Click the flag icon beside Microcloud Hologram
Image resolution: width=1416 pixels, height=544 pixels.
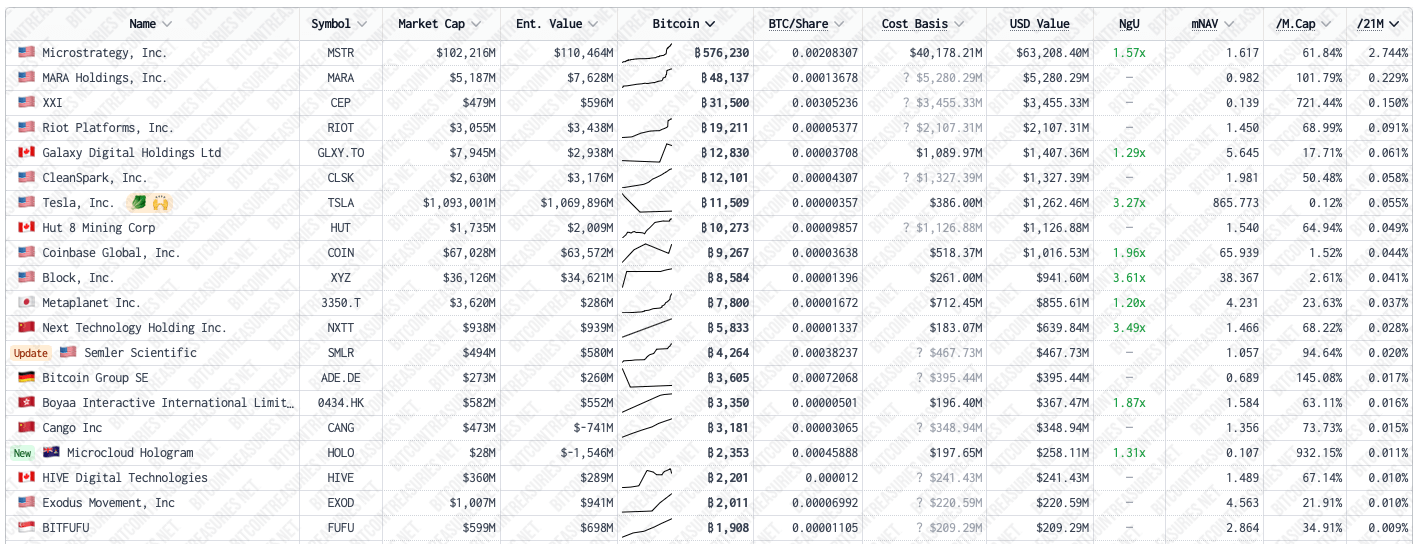[51, 453]
